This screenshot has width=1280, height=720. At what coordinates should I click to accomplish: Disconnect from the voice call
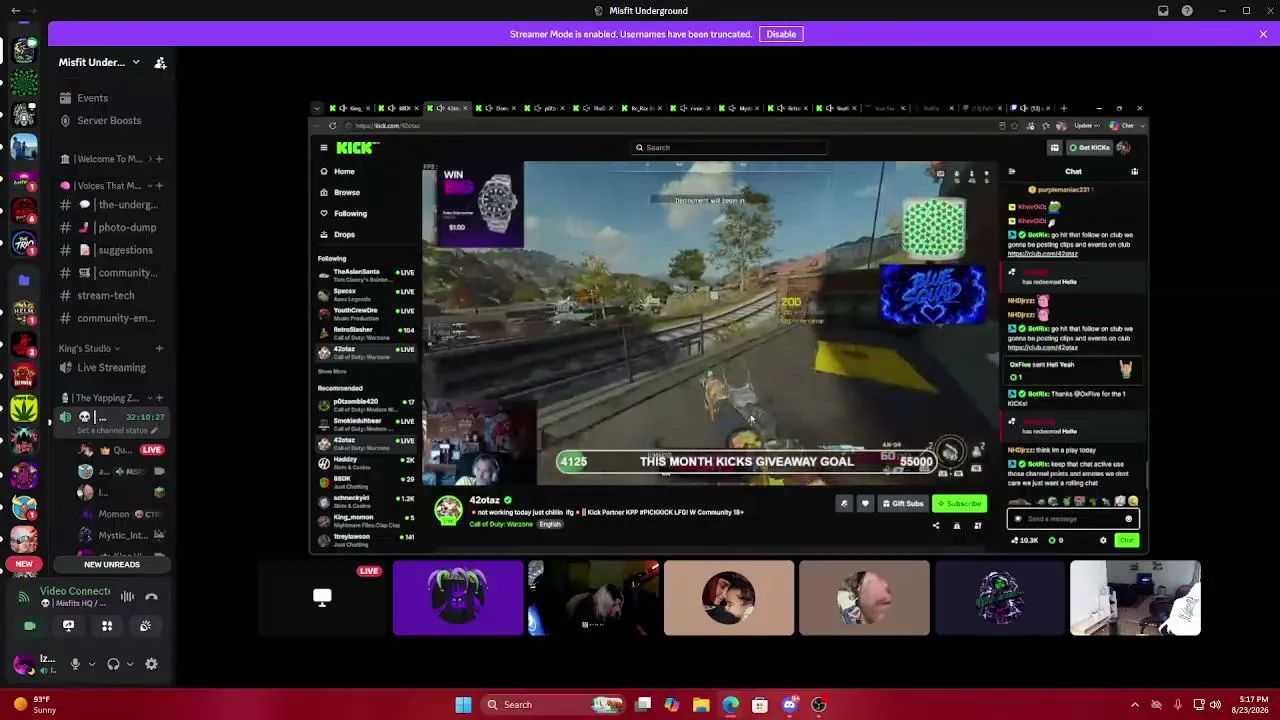(x=152, y=597)
